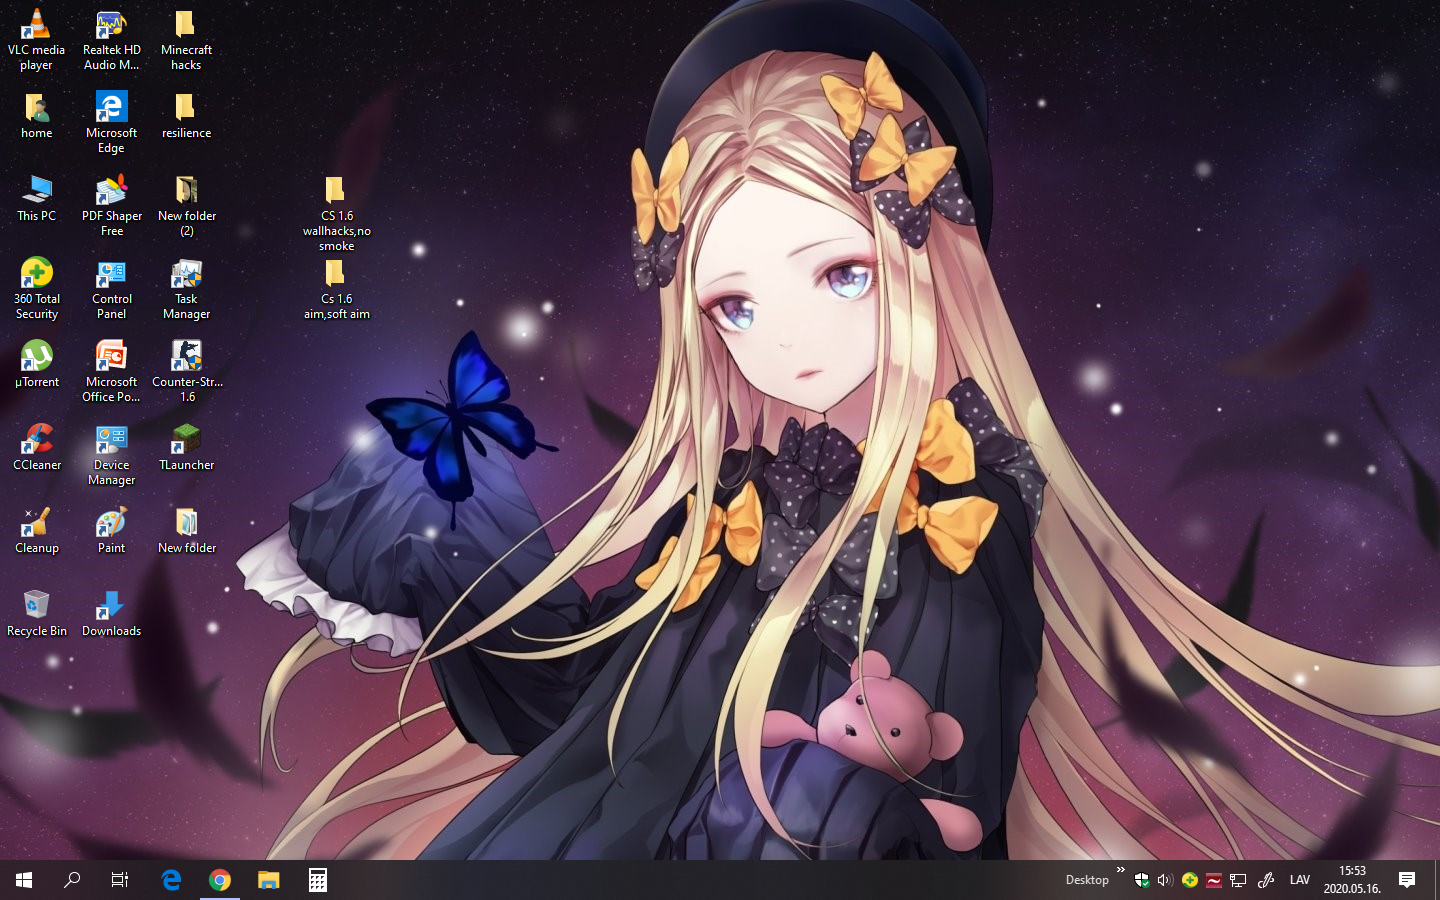
Task: Switch input language via LAV indicator
Action: pos(1300,880)
